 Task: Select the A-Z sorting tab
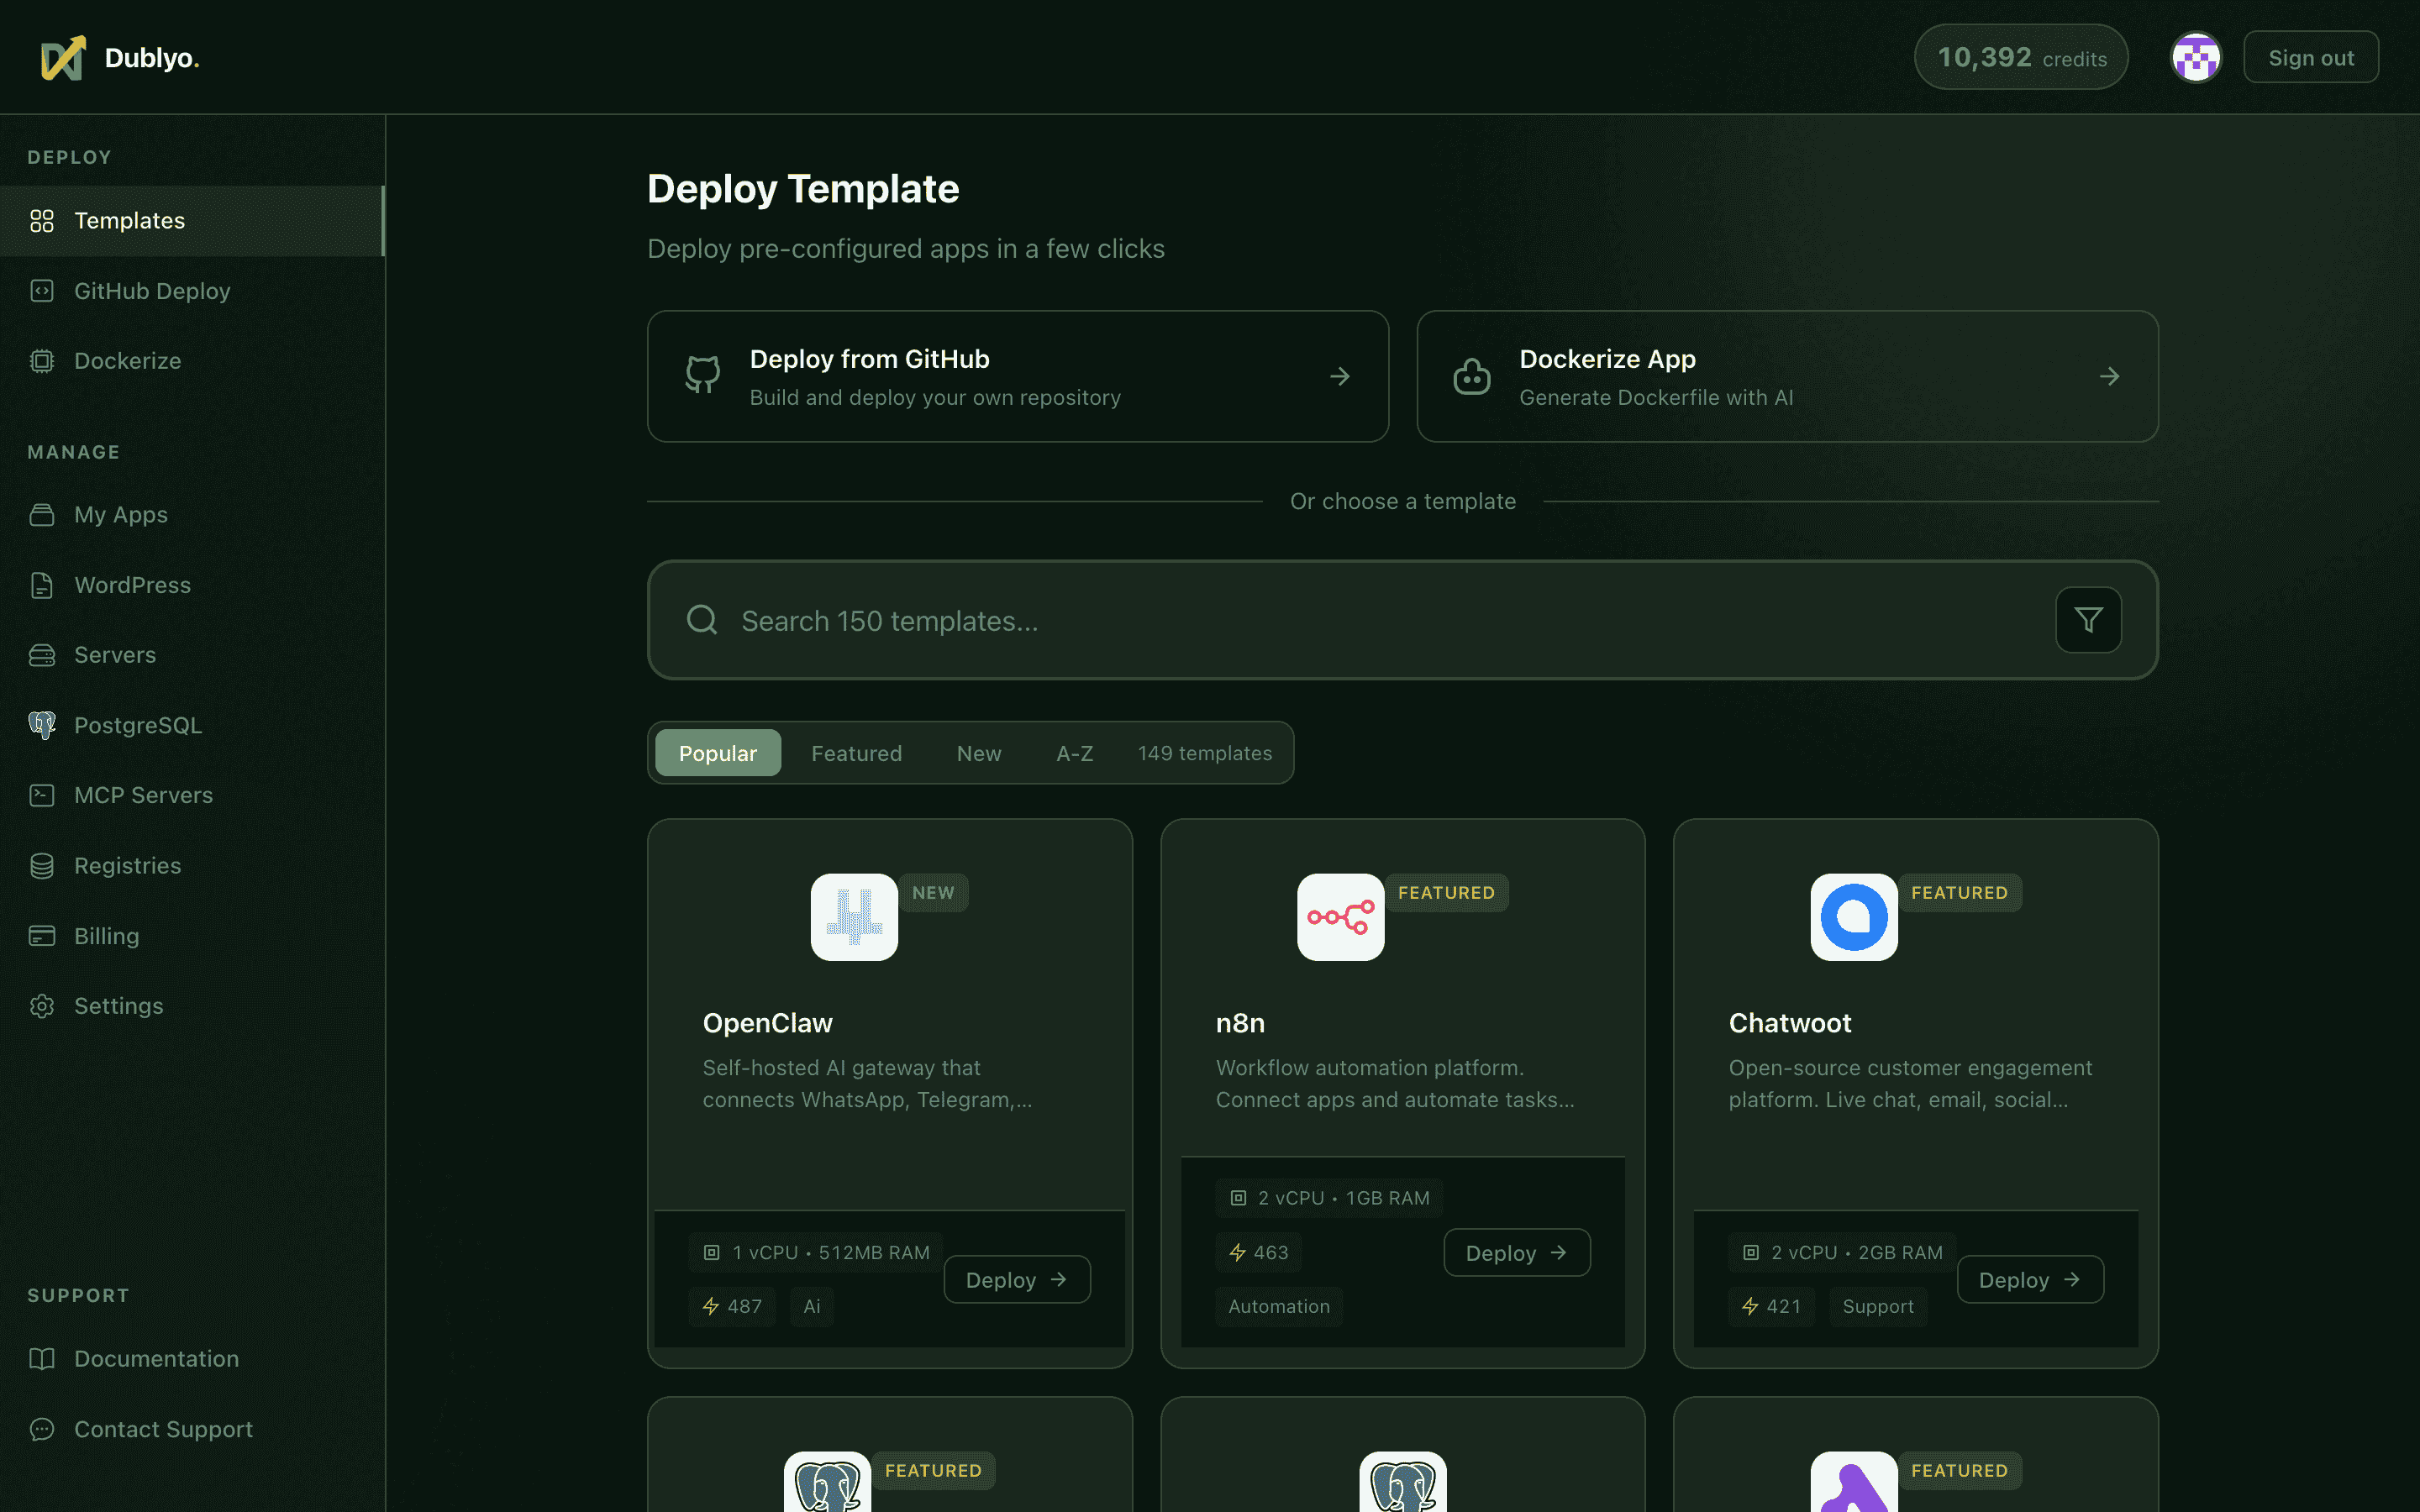1074,752
